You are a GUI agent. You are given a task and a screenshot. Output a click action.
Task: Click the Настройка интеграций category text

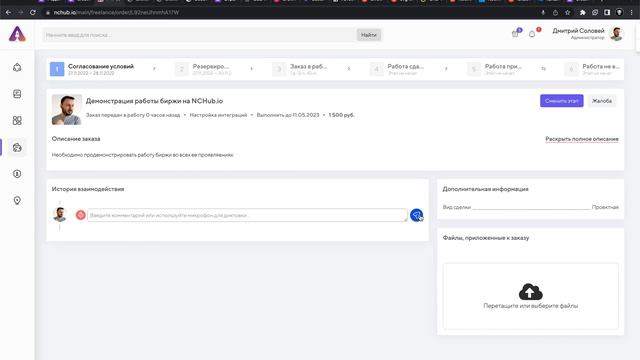pos(218,115)
